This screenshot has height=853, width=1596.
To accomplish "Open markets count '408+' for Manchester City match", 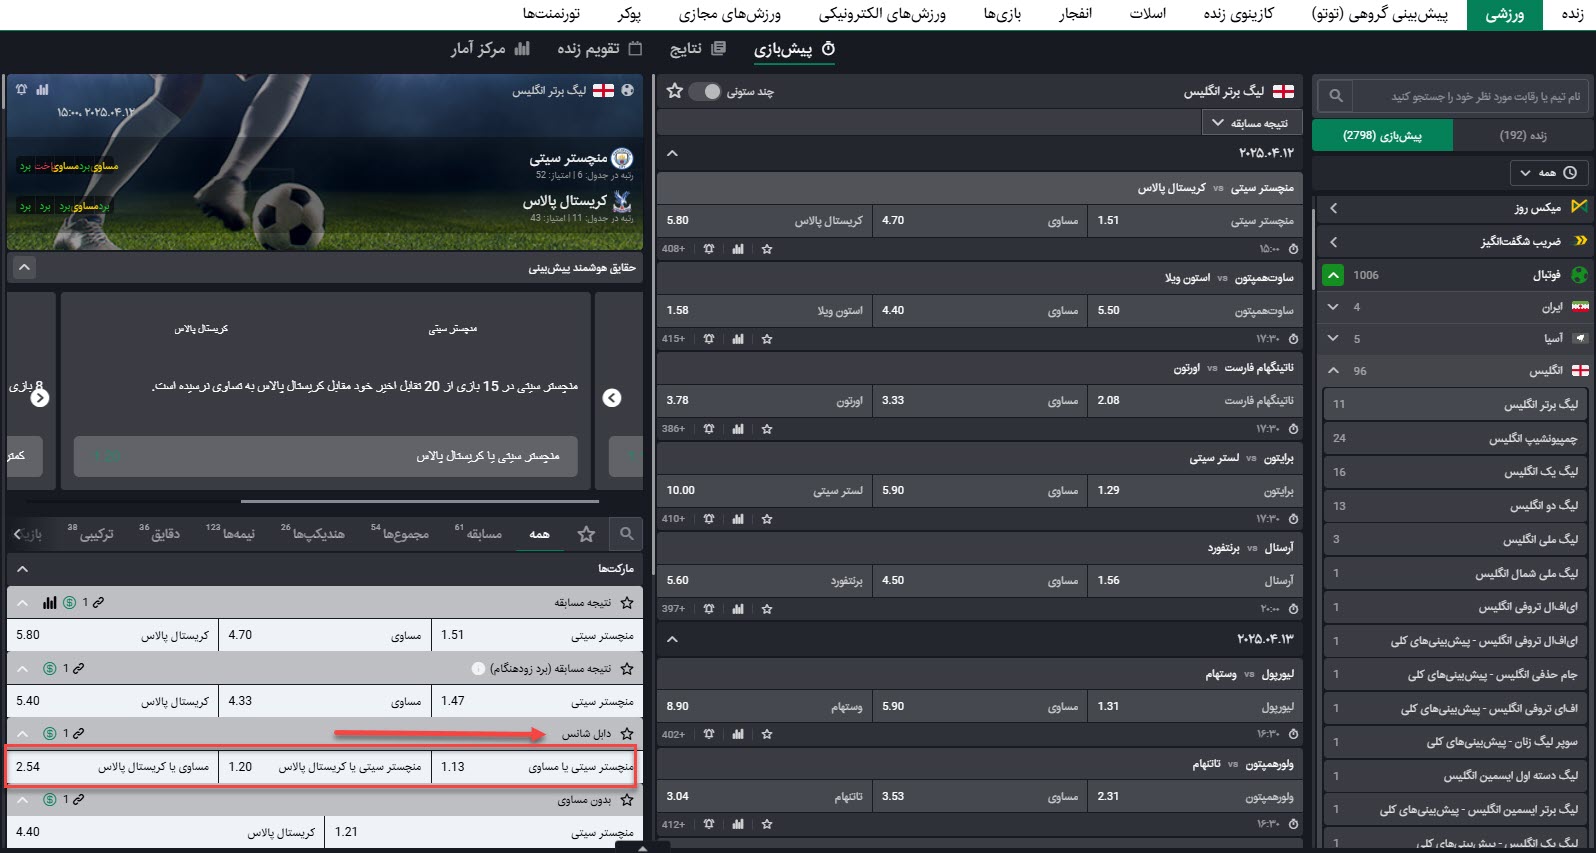I will tap(673, 249).
